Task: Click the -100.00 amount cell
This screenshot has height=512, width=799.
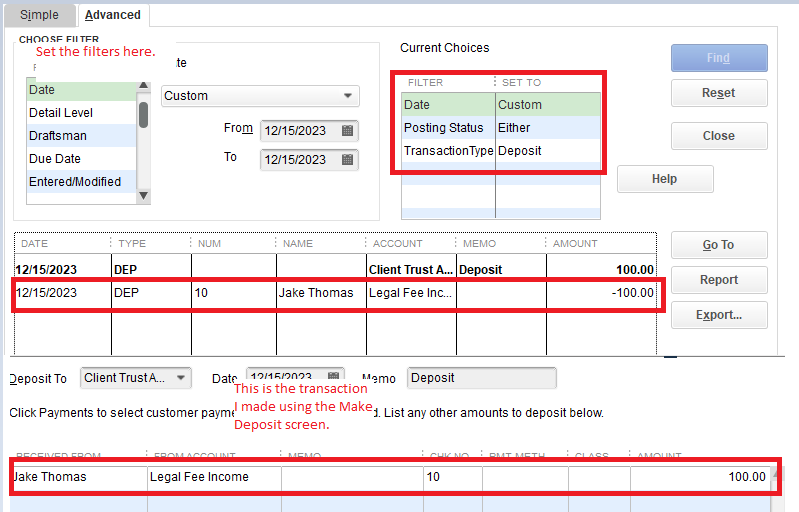Action: pyautogui.click(x=601, y=293)
